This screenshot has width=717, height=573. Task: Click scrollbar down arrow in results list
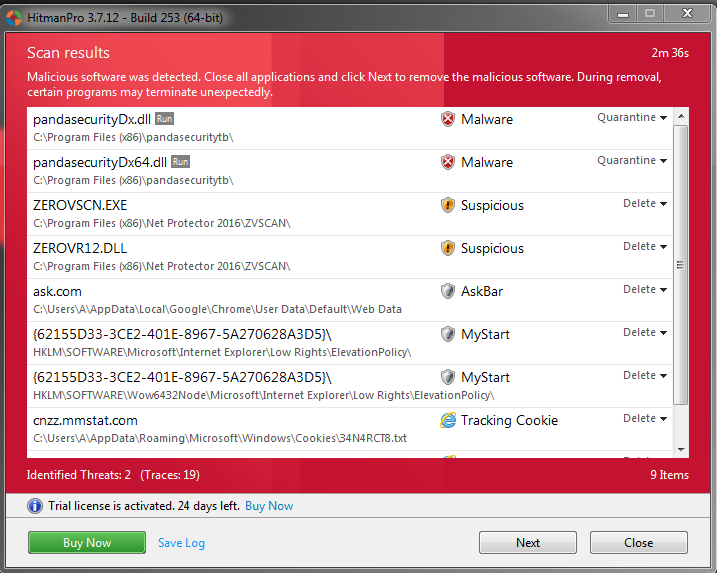[x=681, y=450]
